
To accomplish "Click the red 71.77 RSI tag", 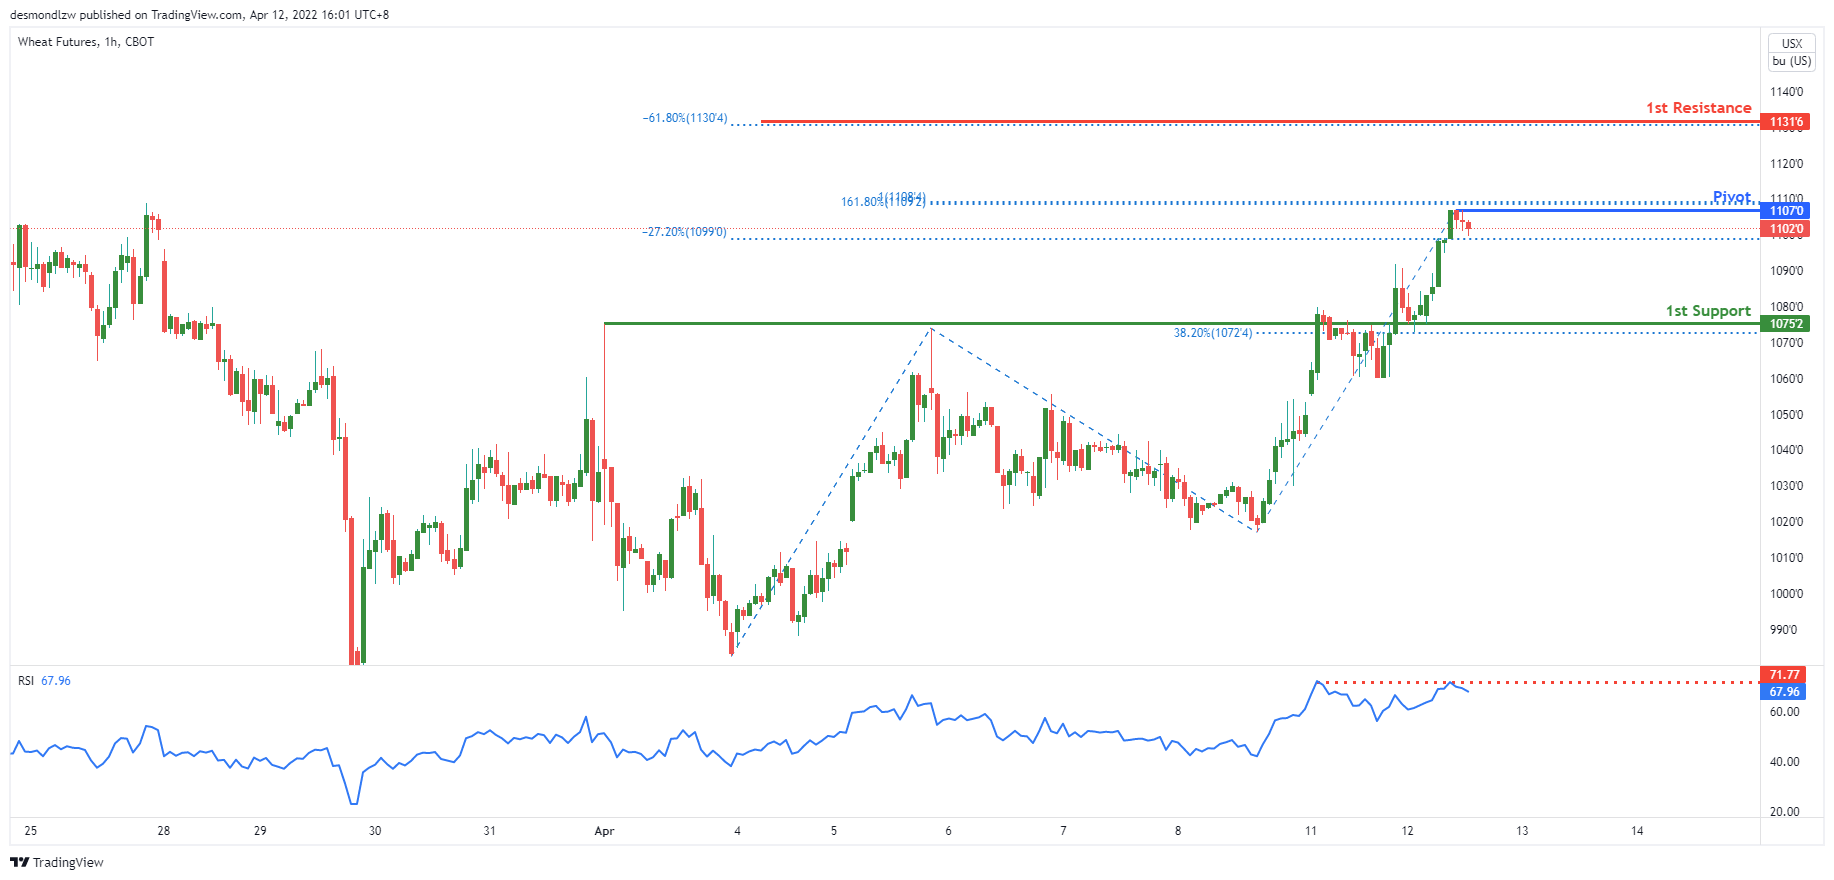I will click(1784, 675).
